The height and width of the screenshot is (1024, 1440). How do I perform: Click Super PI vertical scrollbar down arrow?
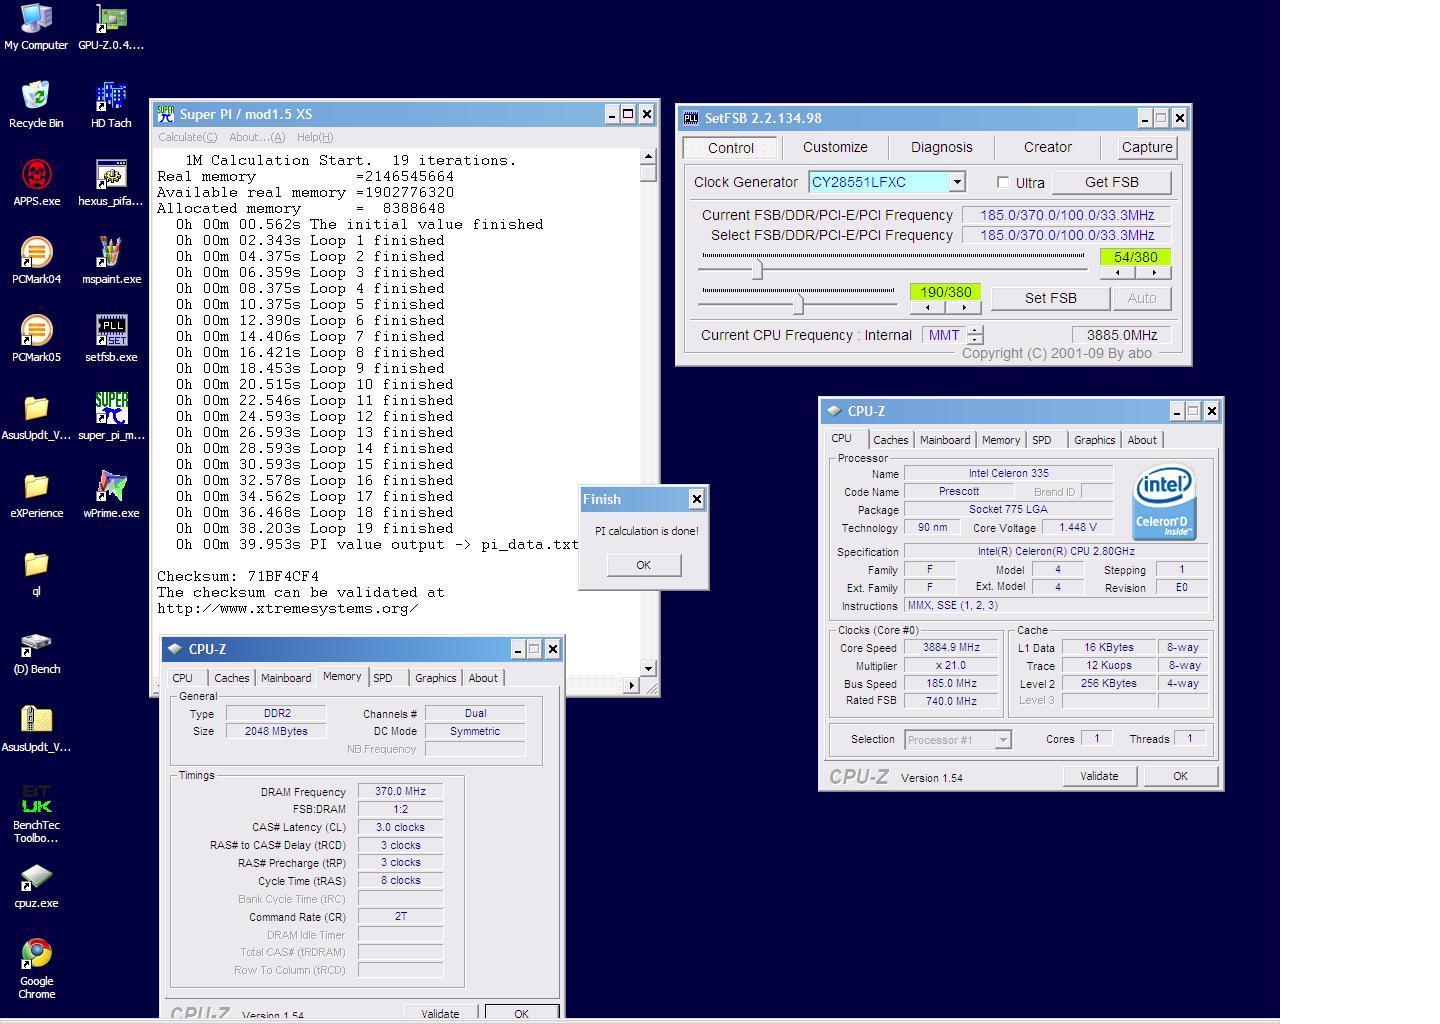pos(648,668)
